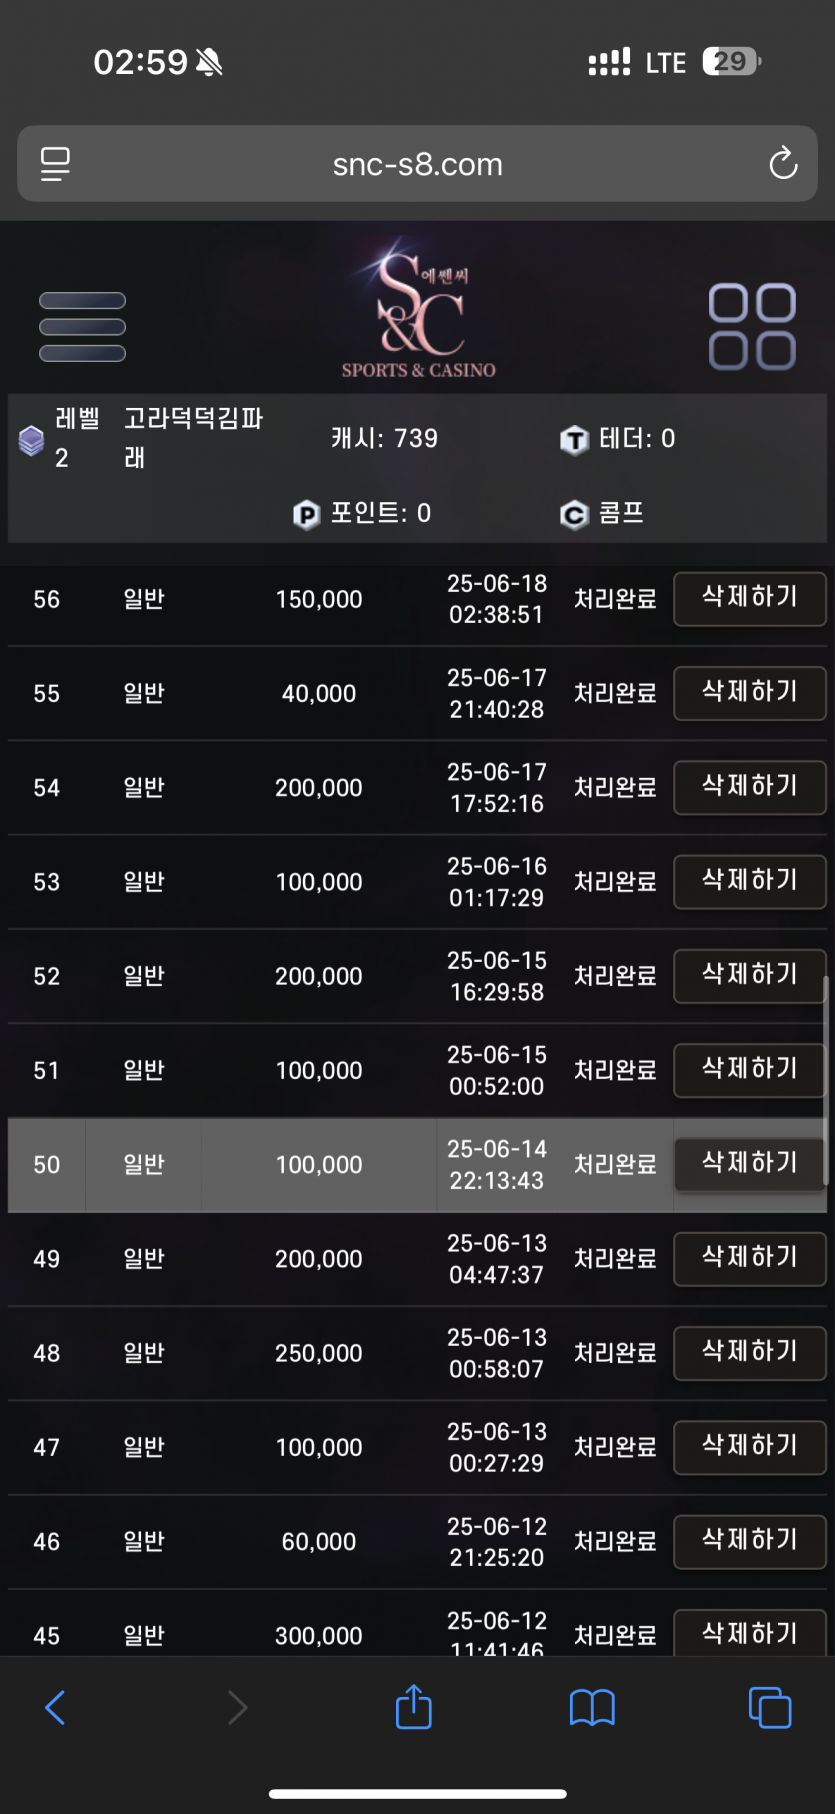This screenshot has width=835, height=1814.
Task: Reload the page with refresh icon
Action: click(783, 163)
